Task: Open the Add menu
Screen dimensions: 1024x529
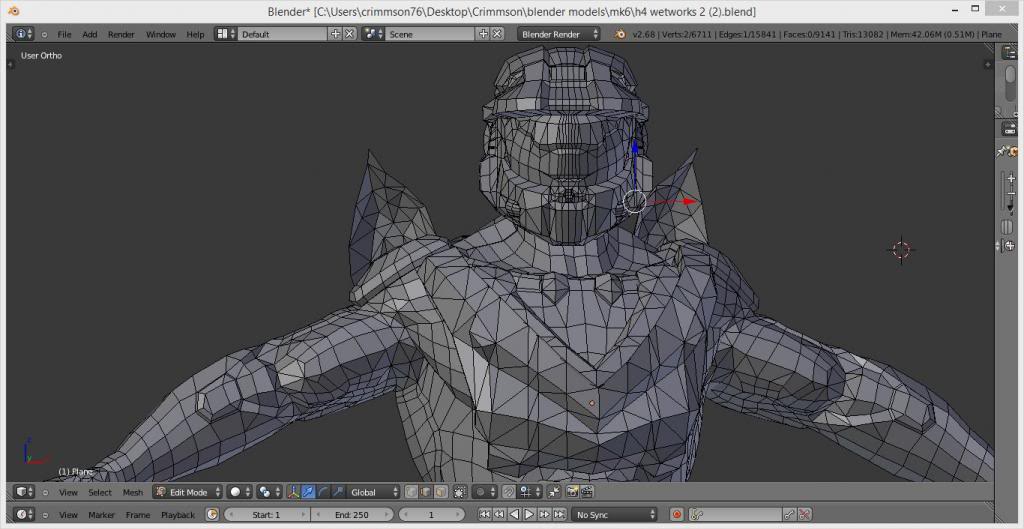Action: (x=89, y=34)
